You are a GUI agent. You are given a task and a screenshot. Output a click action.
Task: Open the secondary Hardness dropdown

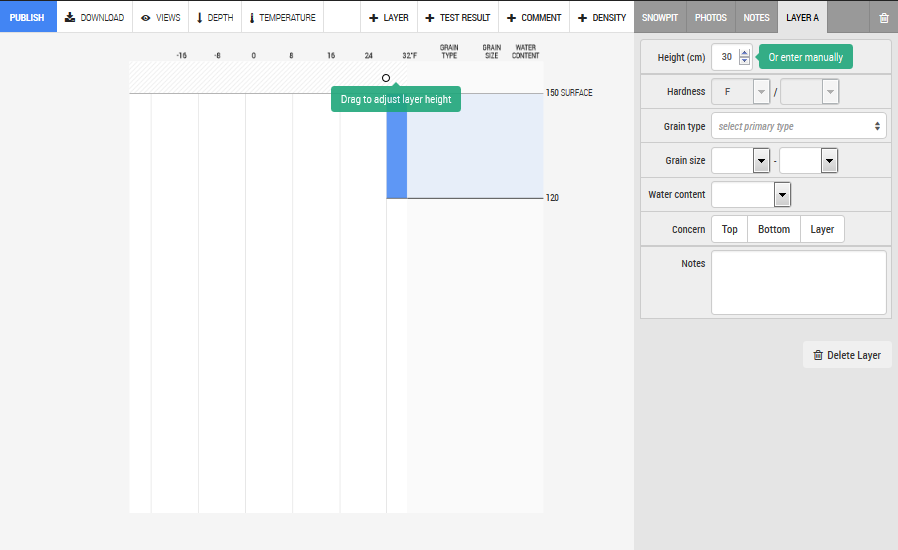(810, 92)
